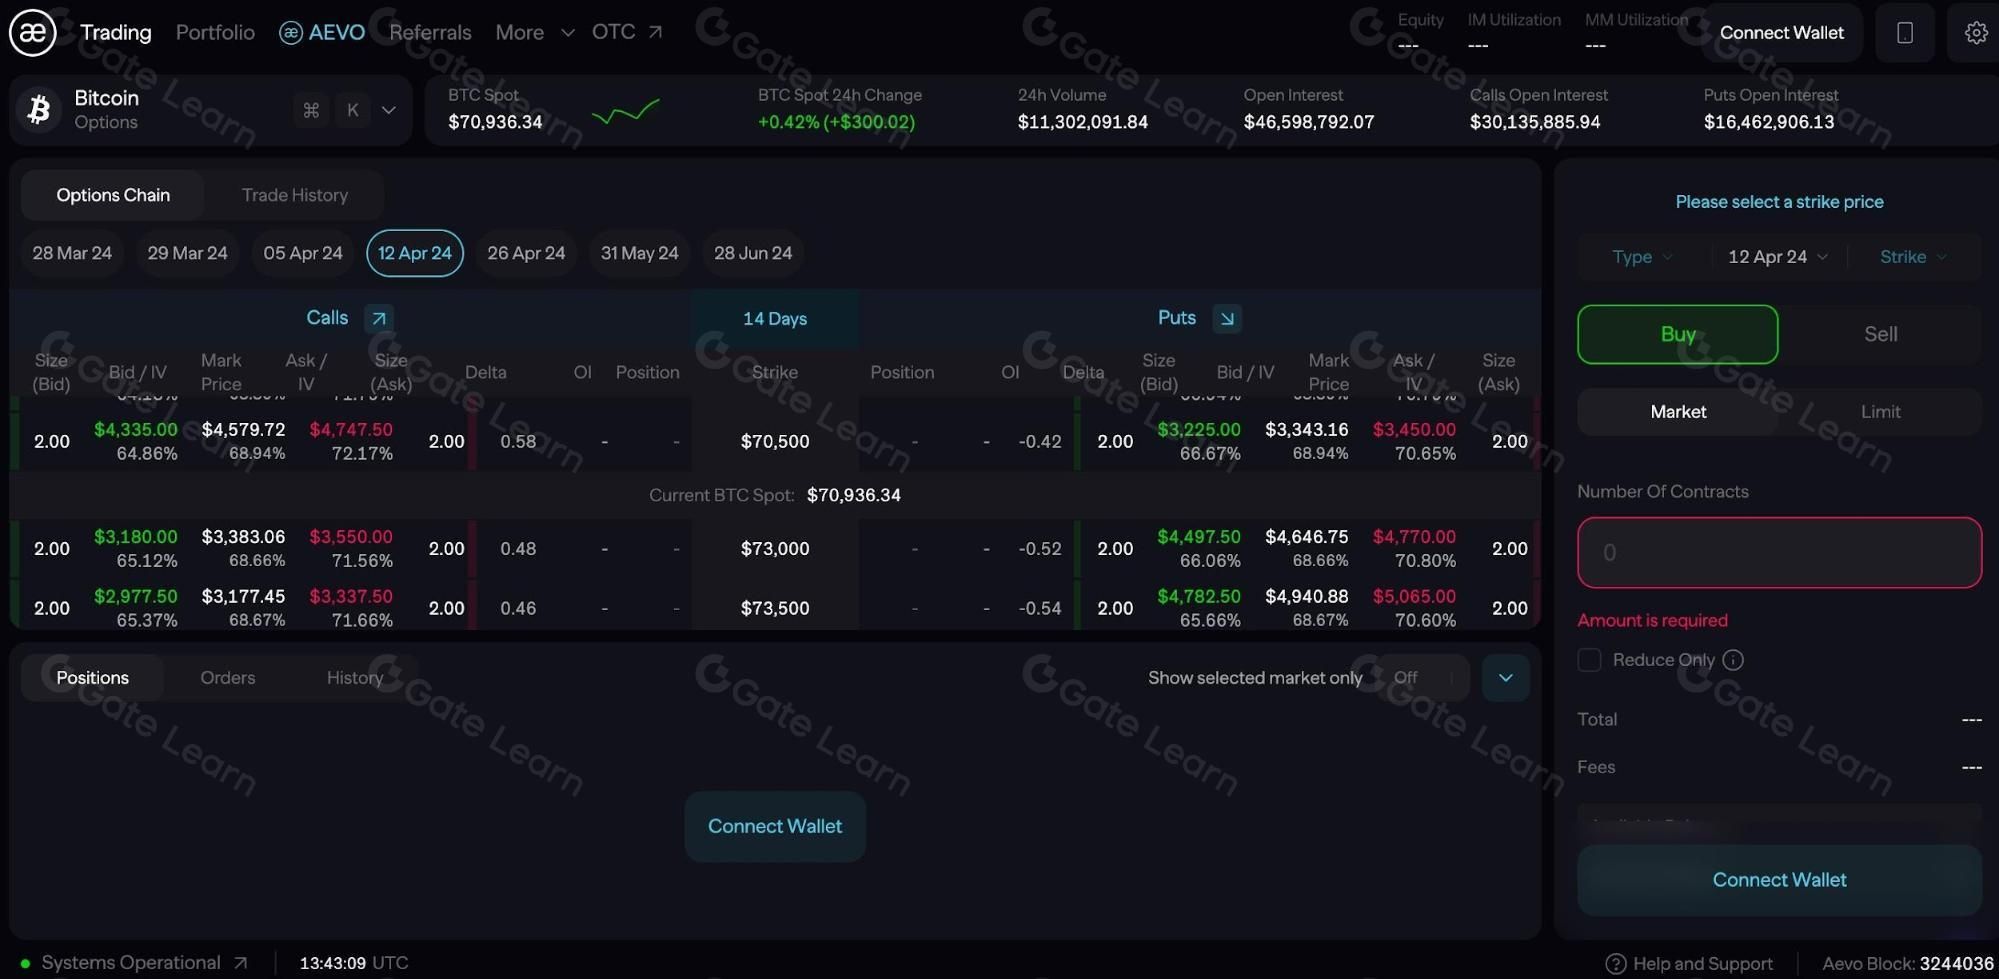Open the Positions tab
1999x979 pixels.
pos(93,678)
